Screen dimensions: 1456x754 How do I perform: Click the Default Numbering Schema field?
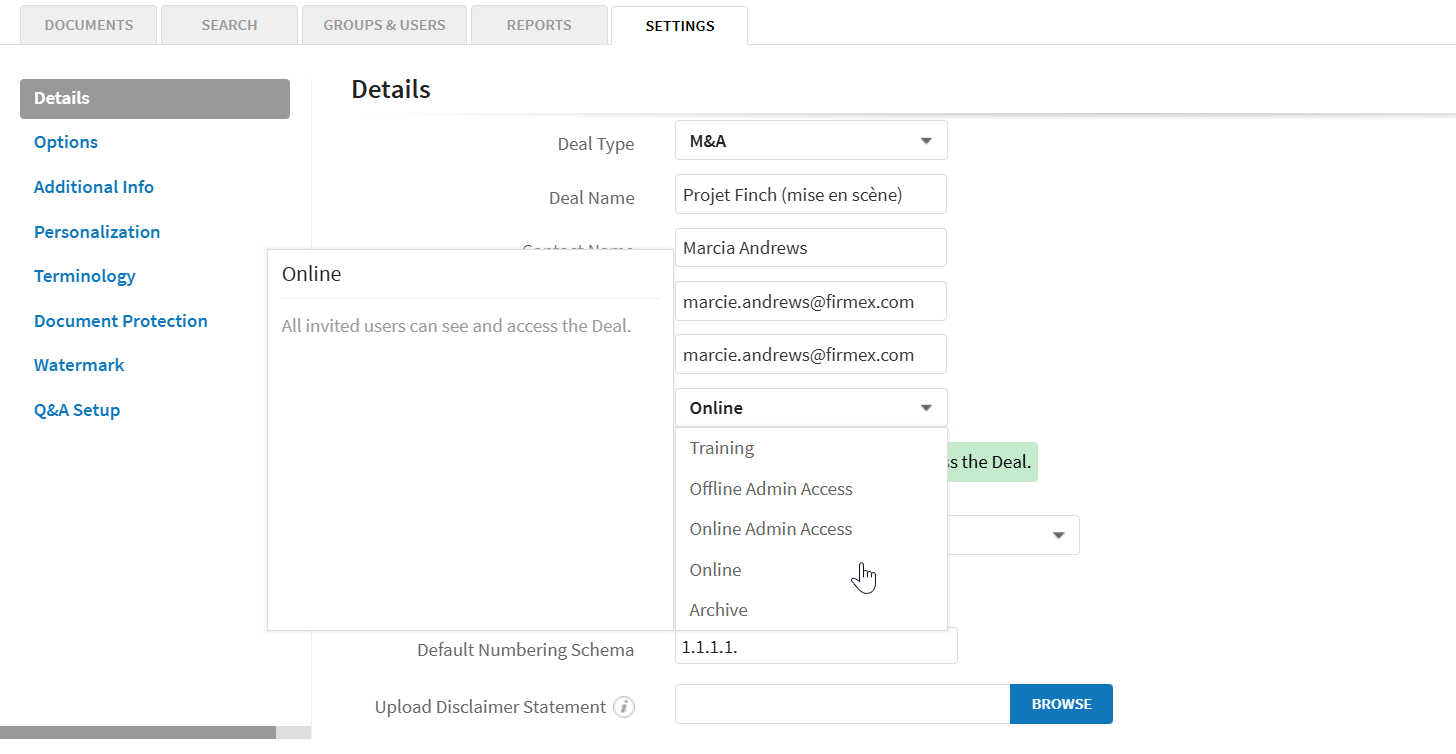816,647
